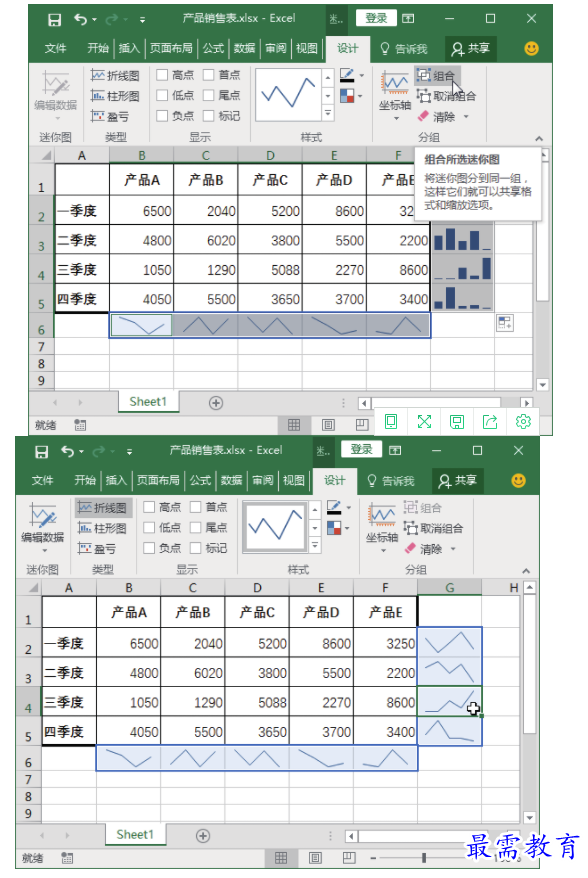Add new sheet with plus icon in bottom window
The width and height of the screenshot is (588, 878).
(x=203, y=836)
